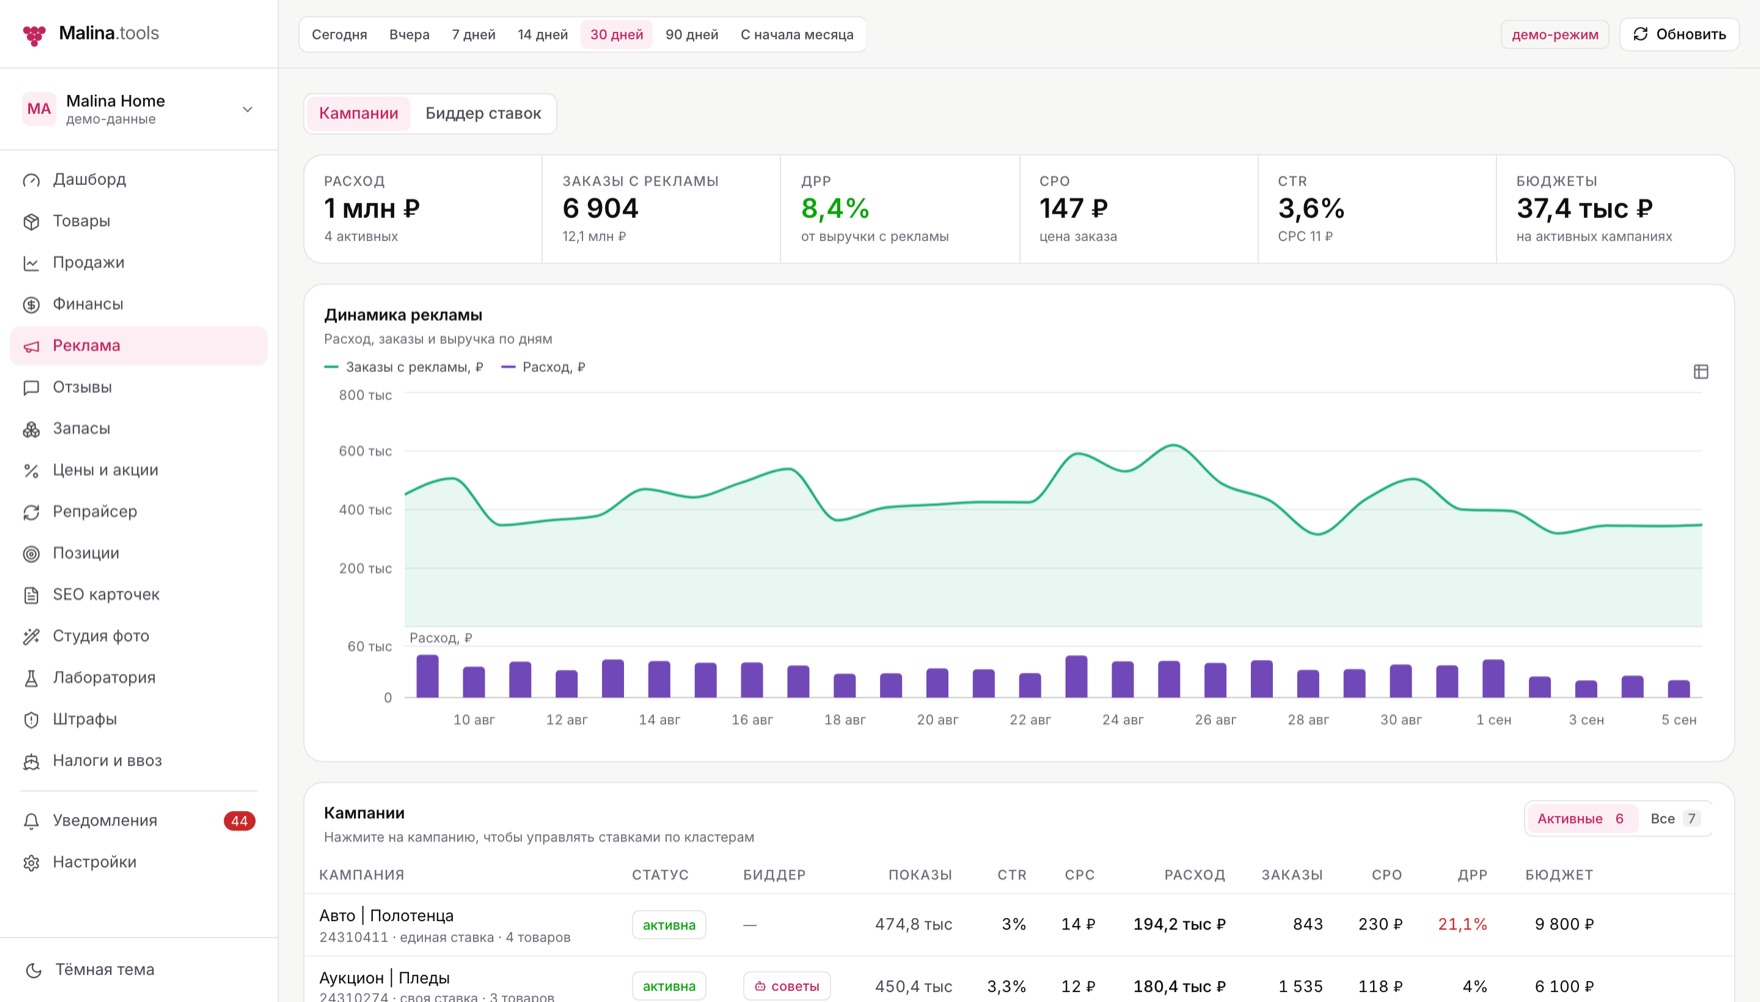Click the Налоги и ввоз ship icon
Screen dimensions: 1760x1002
click(x=32, y=761)
